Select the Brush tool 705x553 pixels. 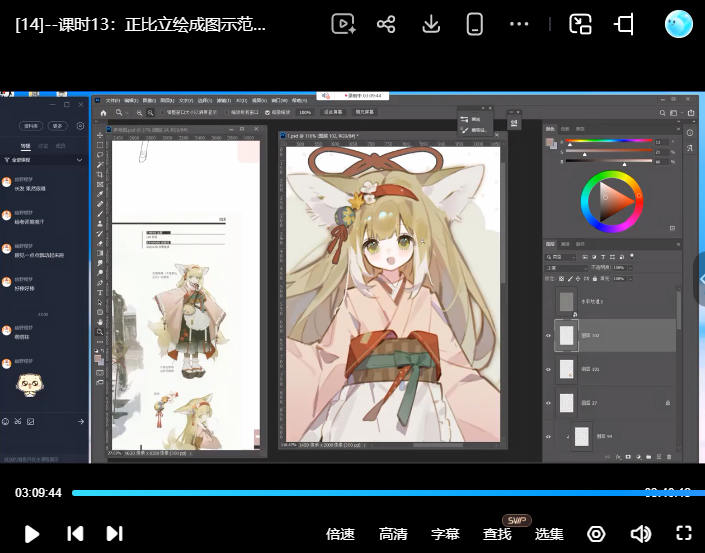pos(100,214)
